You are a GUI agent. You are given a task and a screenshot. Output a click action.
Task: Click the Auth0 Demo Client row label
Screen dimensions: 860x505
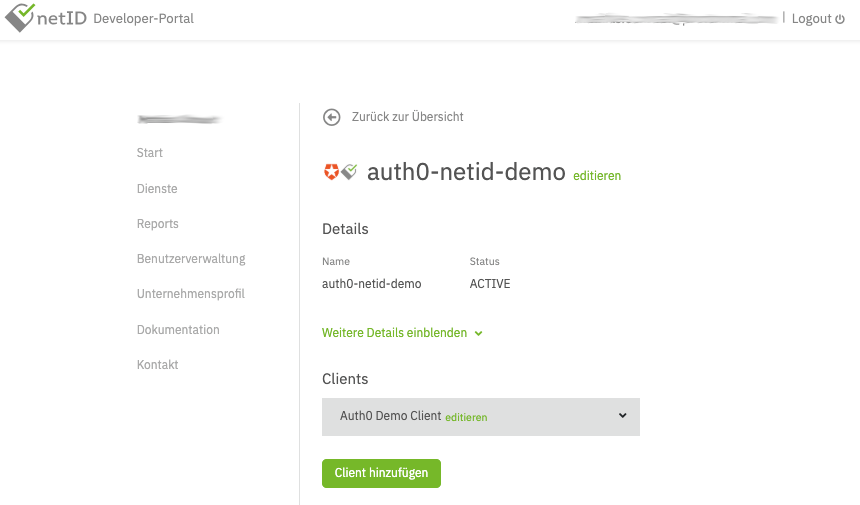point(391,416)
